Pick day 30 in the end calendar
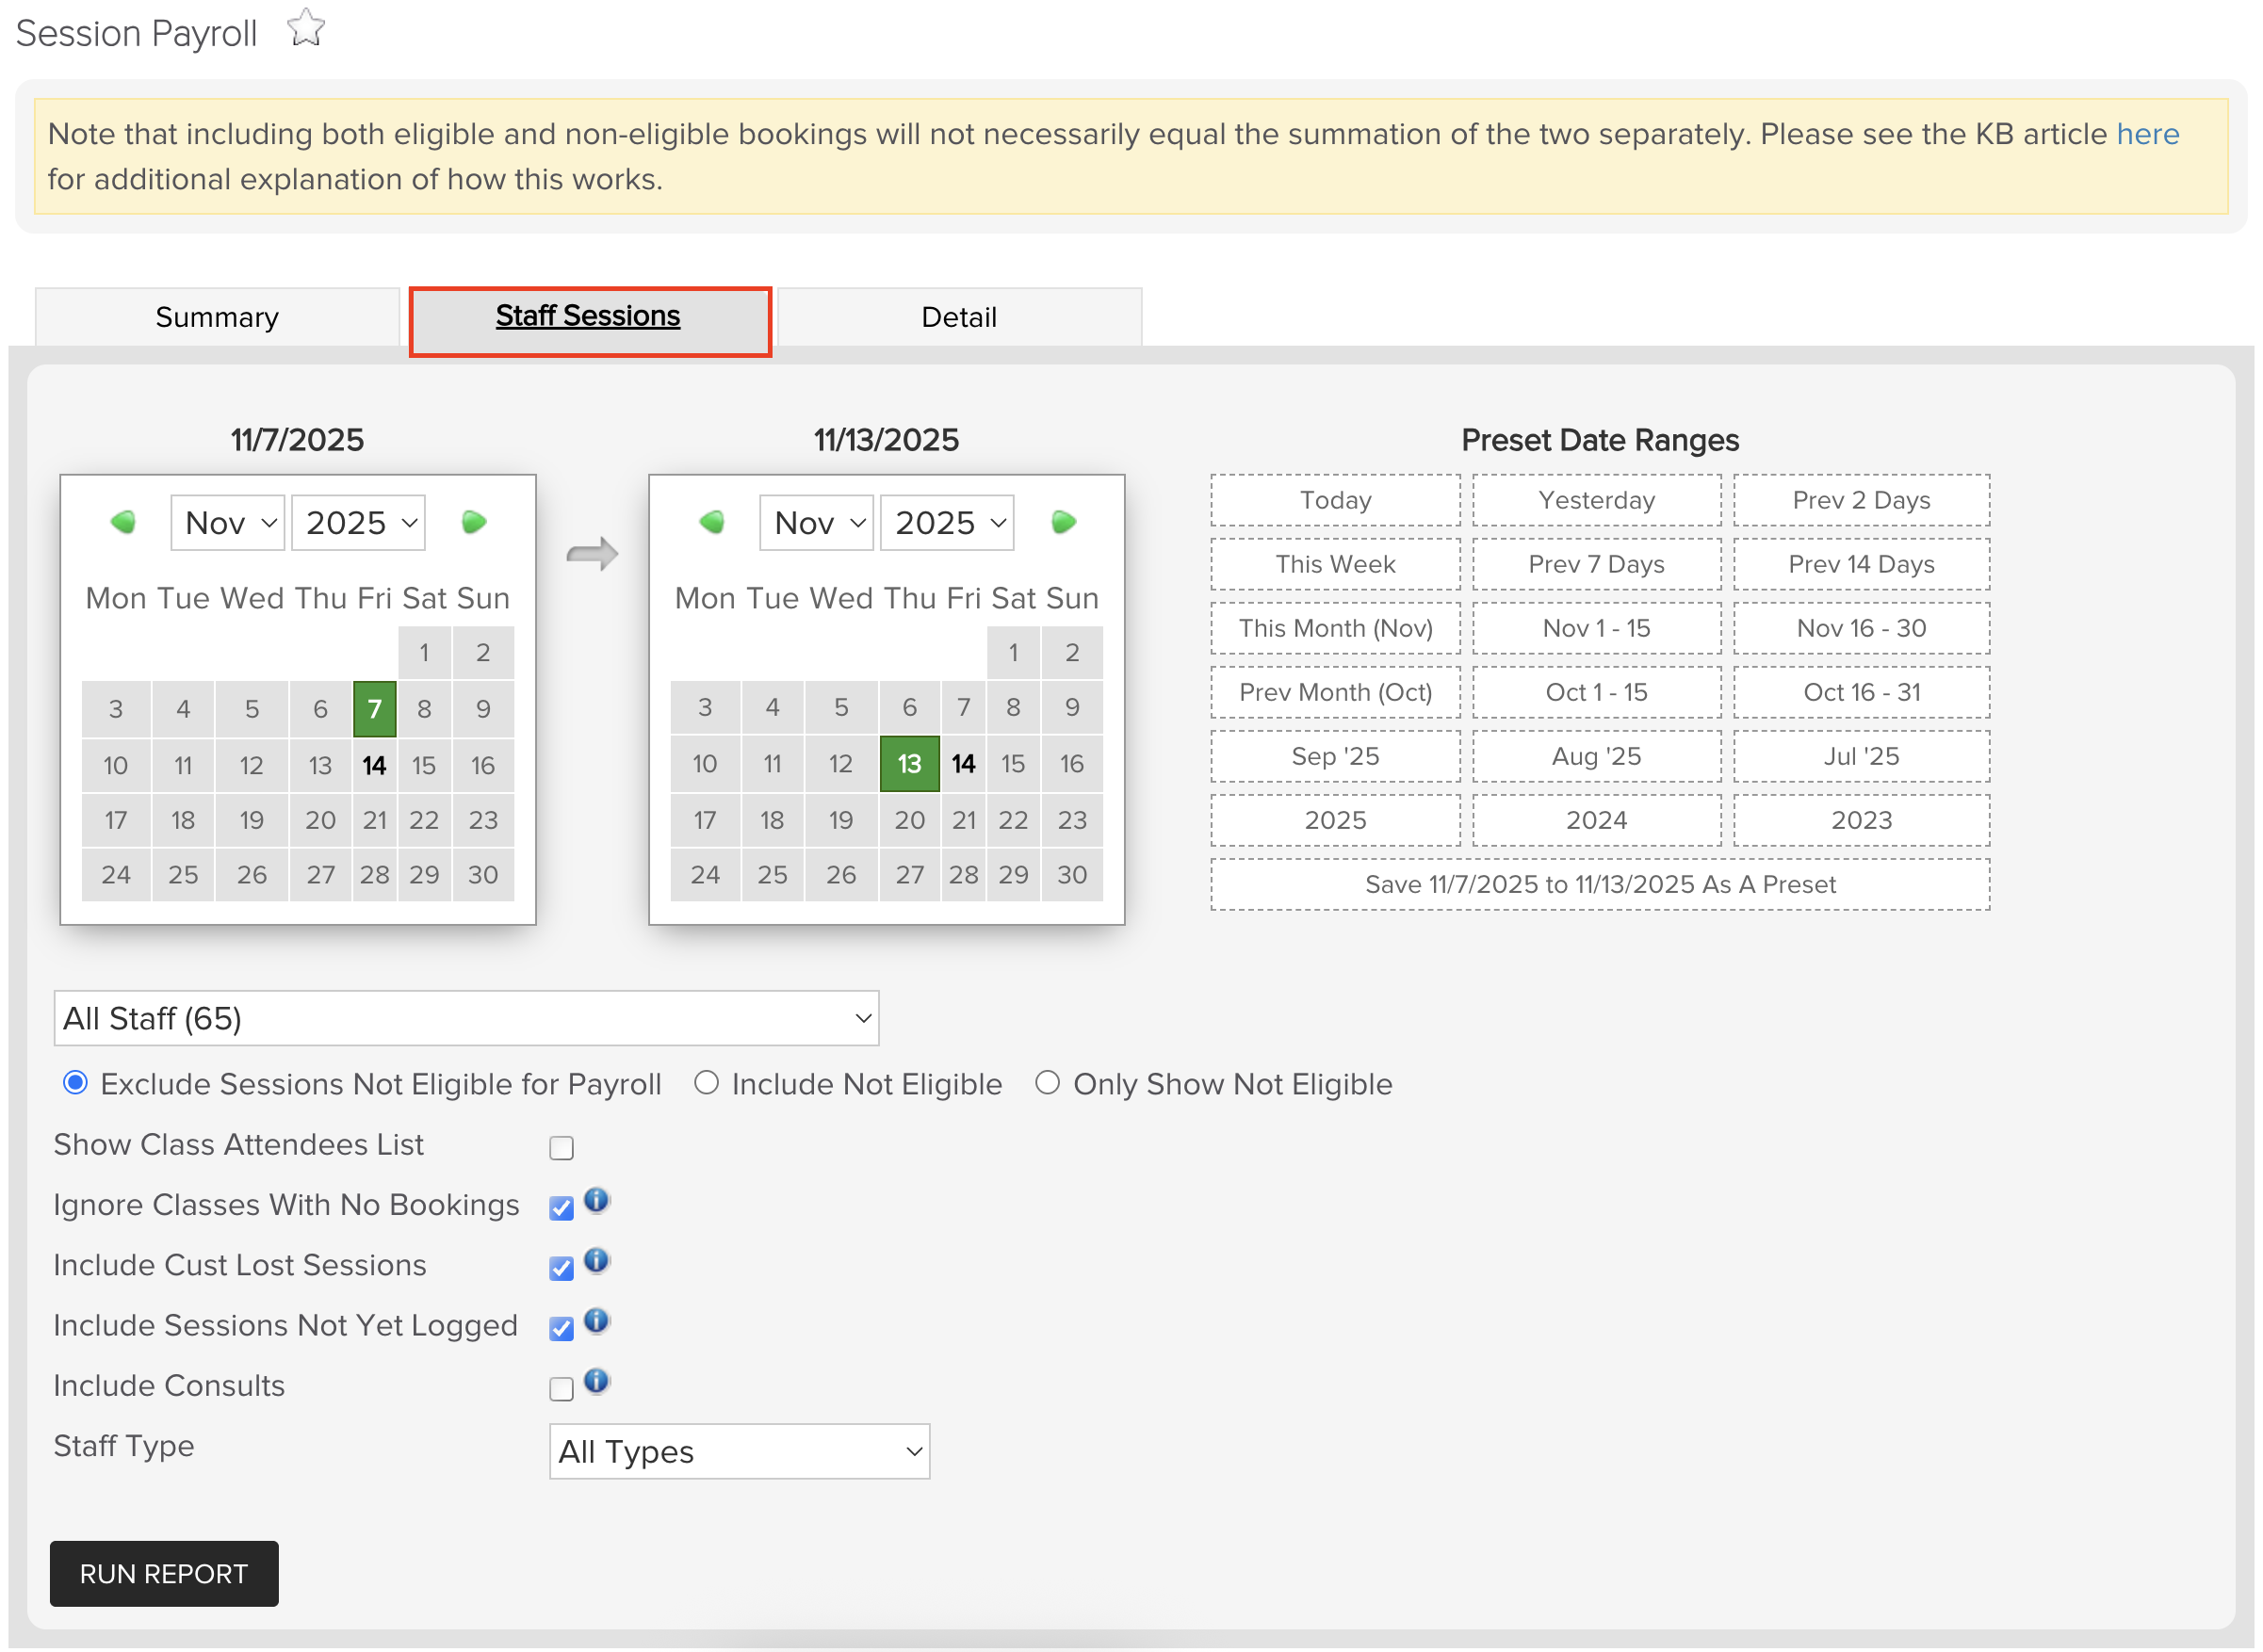Screen dimensions: 2263x1652 [1073, 875]
